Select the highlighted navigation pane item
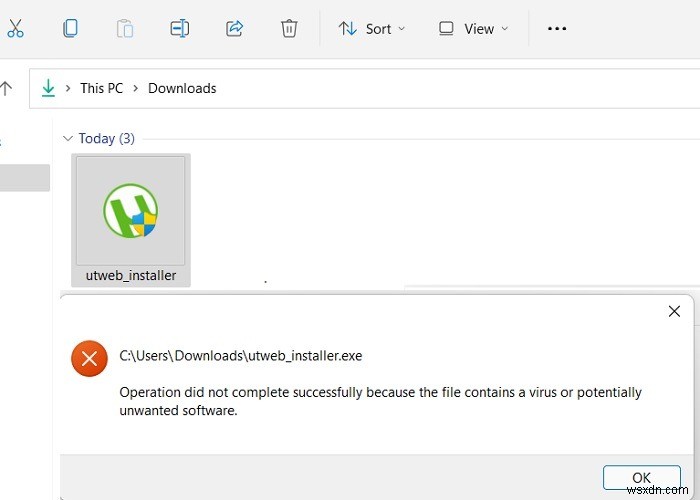This screenshot has width=700, height=500. pos(25,178)
